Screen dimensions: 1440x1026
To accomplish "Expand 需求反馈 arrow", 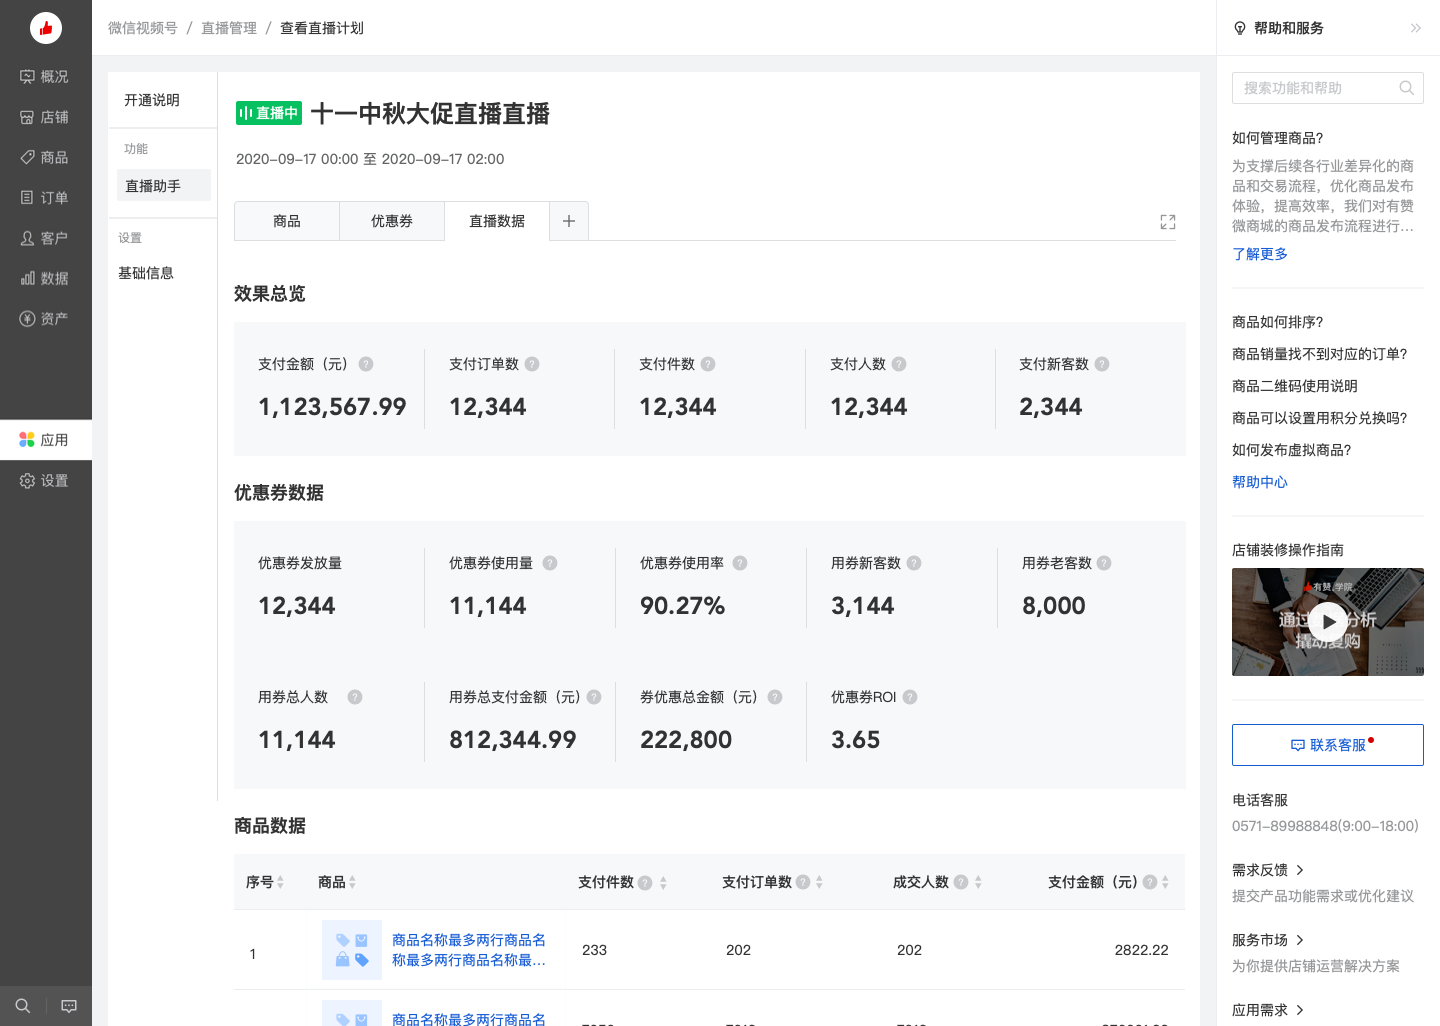I will tap(1300, 870).
